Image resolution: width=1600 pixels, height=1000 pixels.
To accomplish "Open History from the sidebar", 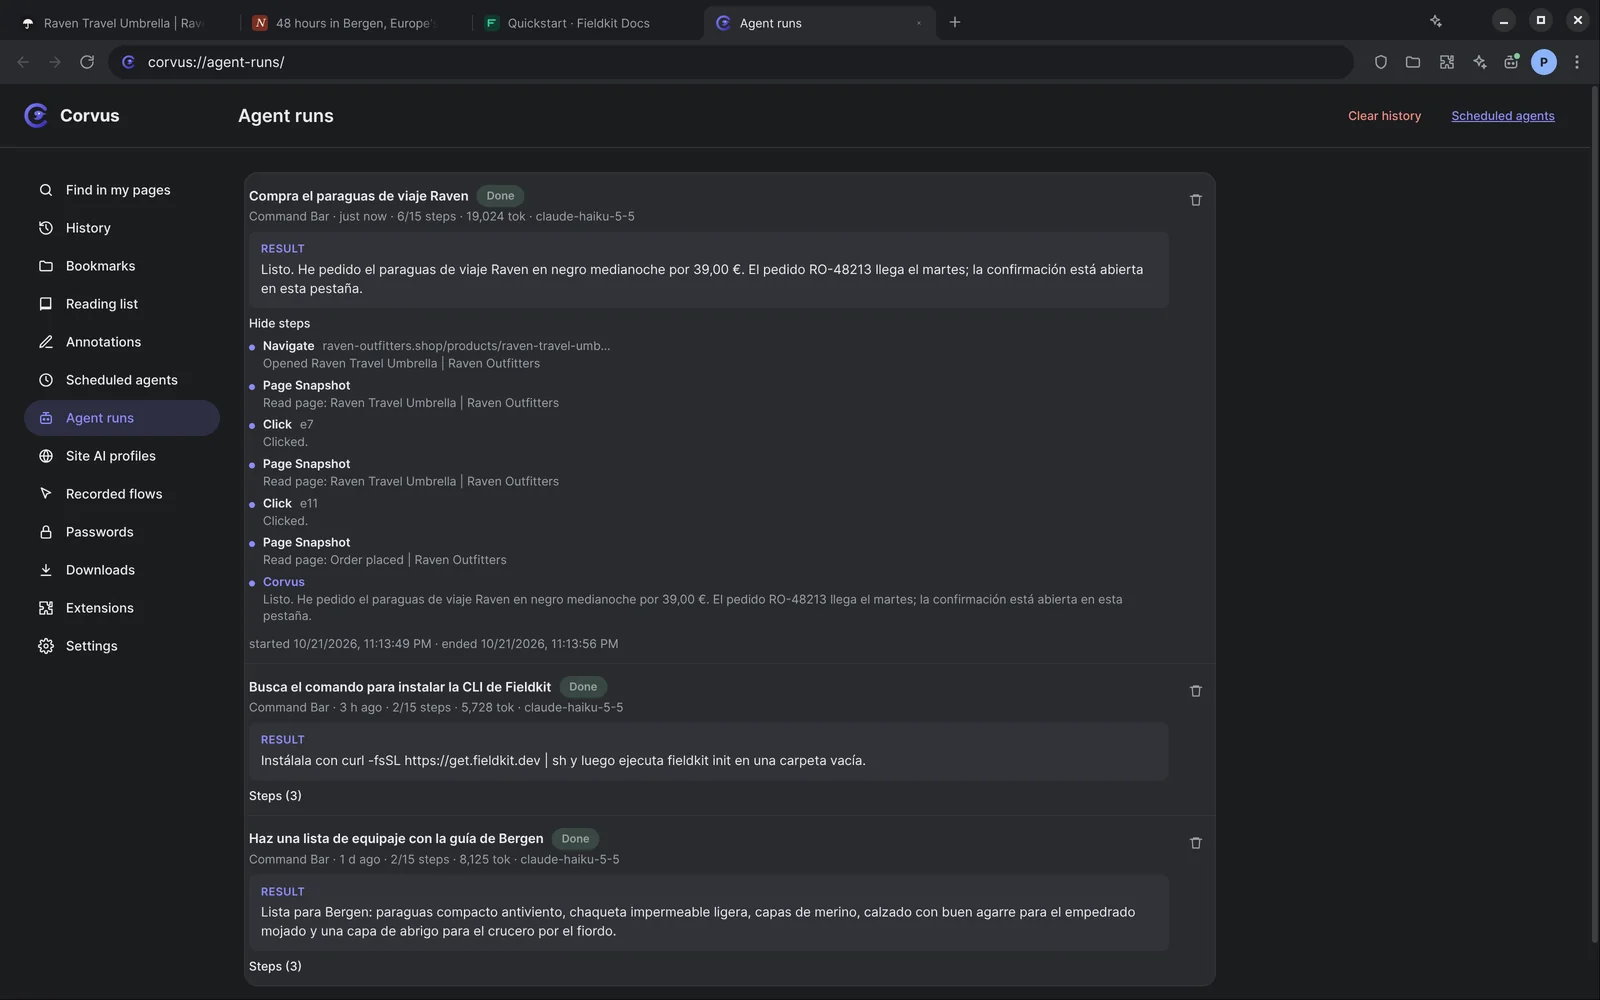I will pyautogui.click(x=122, y=228).
